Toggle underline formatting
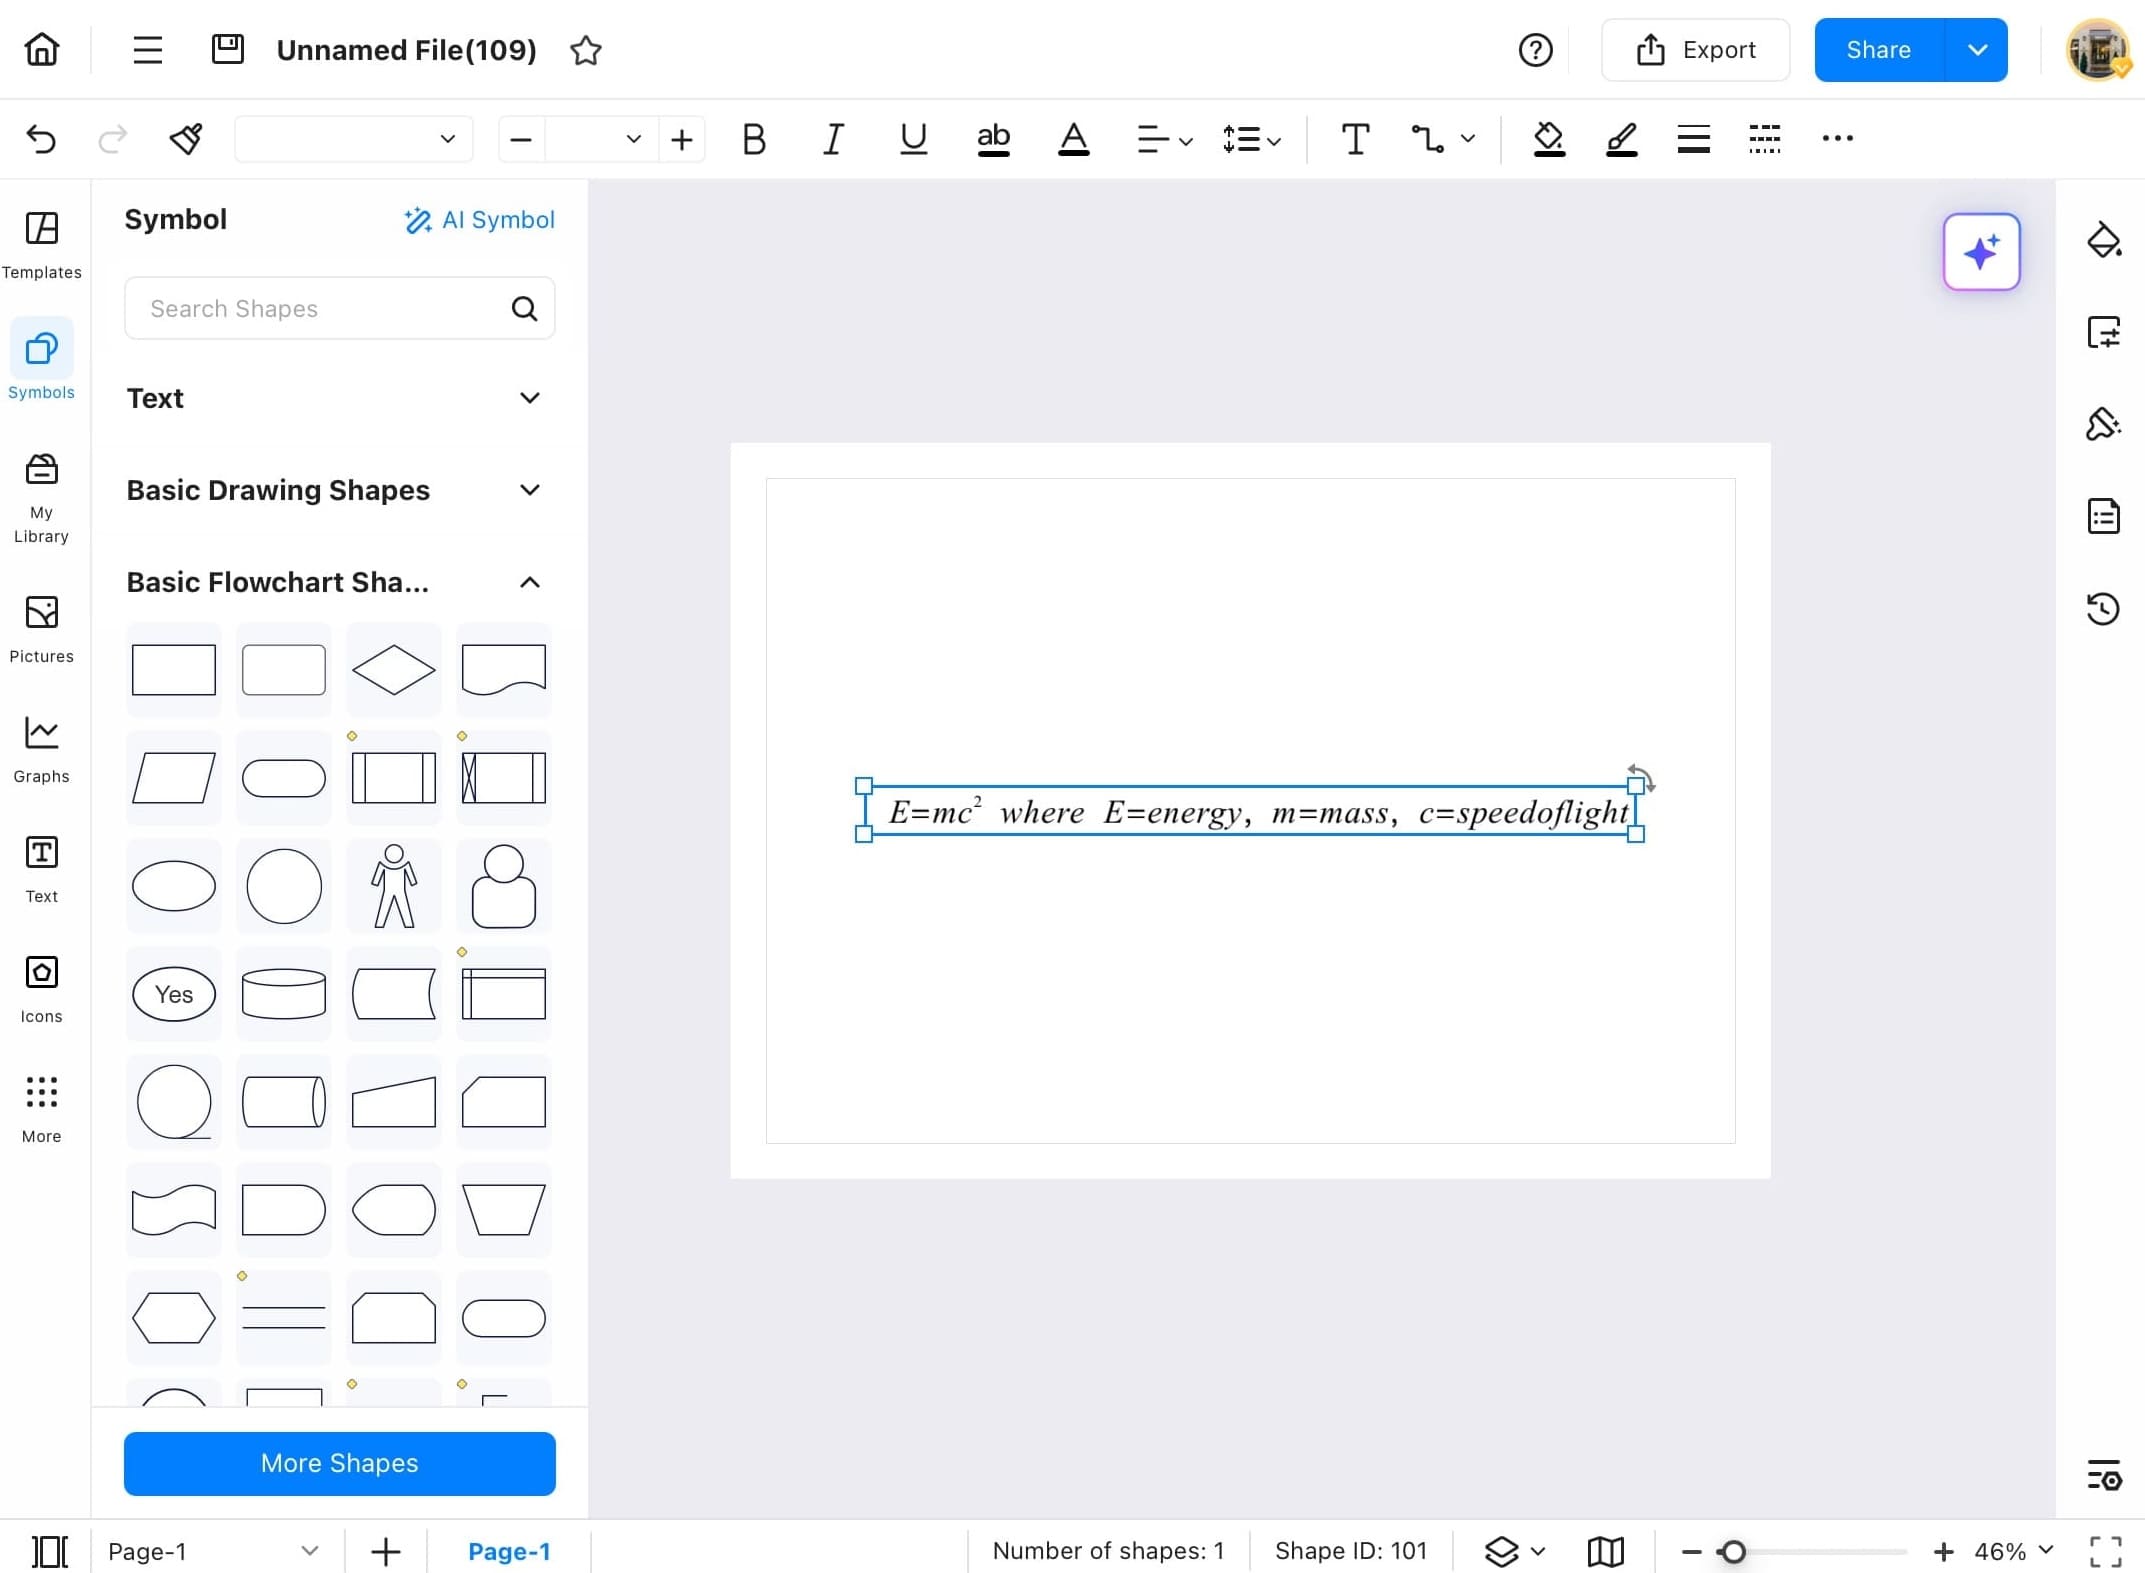Image resolution: width=2145 pixels, height=1573 pixels. [x=912, y=139]
